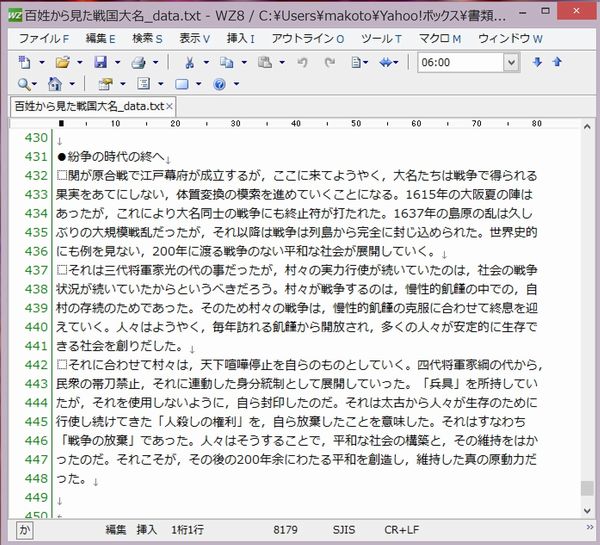The width and height of the screenshot is (600, 545).
Task: Expand the Save dropdown arrow
Action: 117,62
